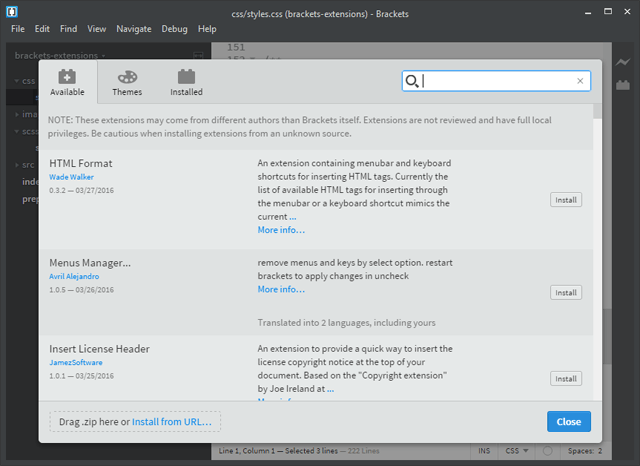Open the View menu
The image size is (640, 466).
pyautogui.click(x=97, y=29)
